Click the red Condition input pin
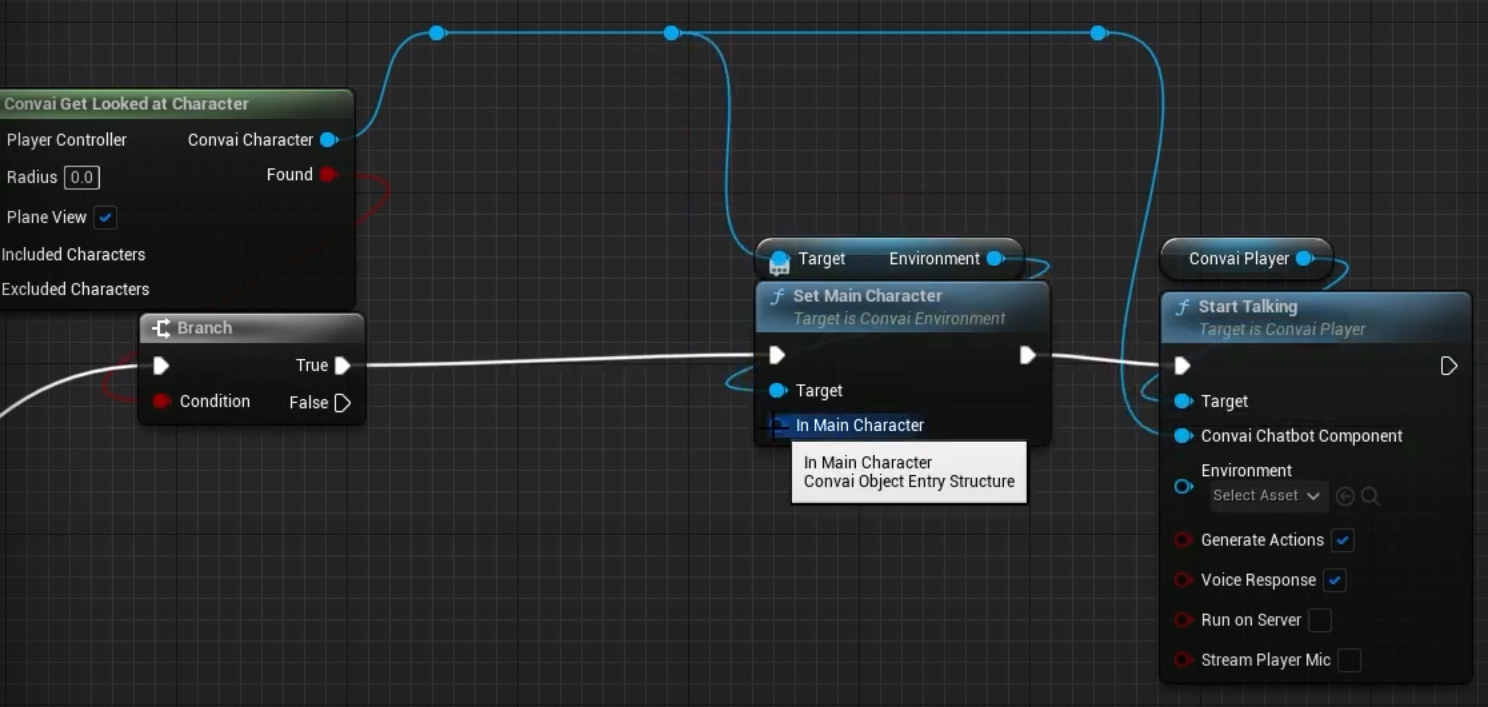 (161, 401)
